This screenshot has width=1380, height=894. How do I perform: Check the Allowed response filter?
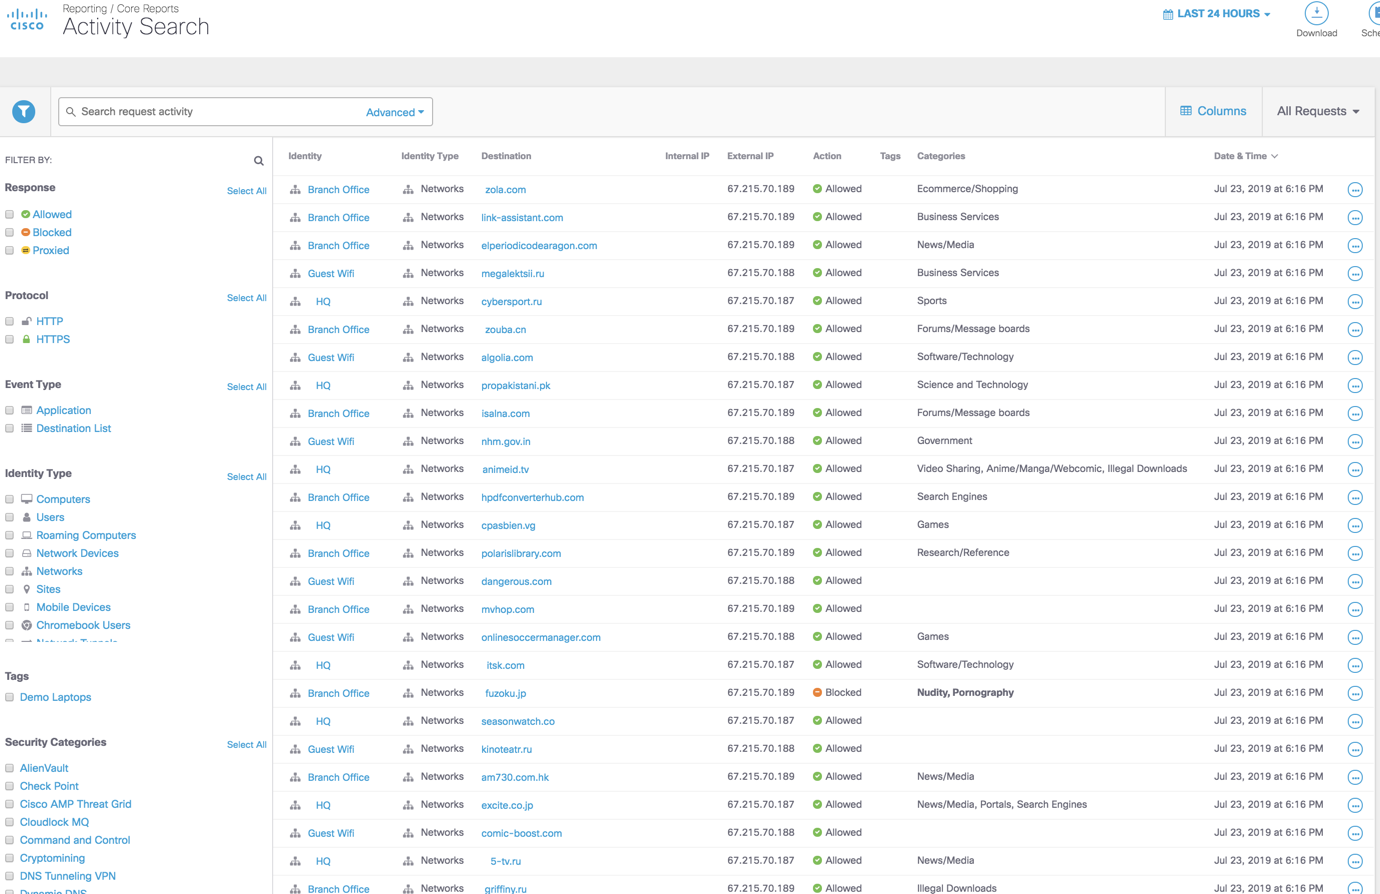[x=10, y=215]
